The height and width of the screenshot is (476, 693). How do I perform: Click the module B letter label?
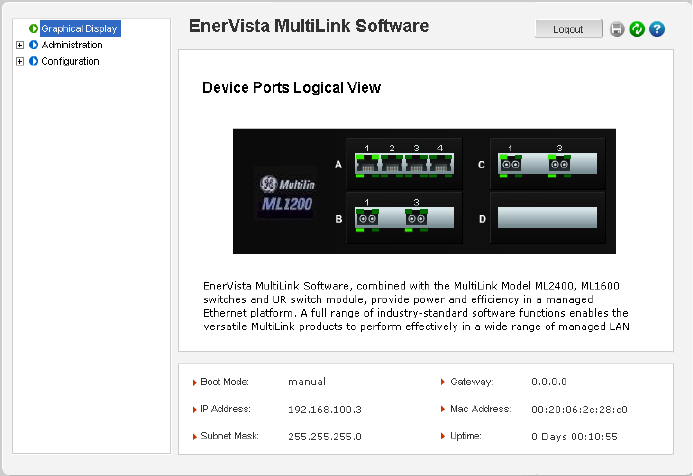pos(339,219)
